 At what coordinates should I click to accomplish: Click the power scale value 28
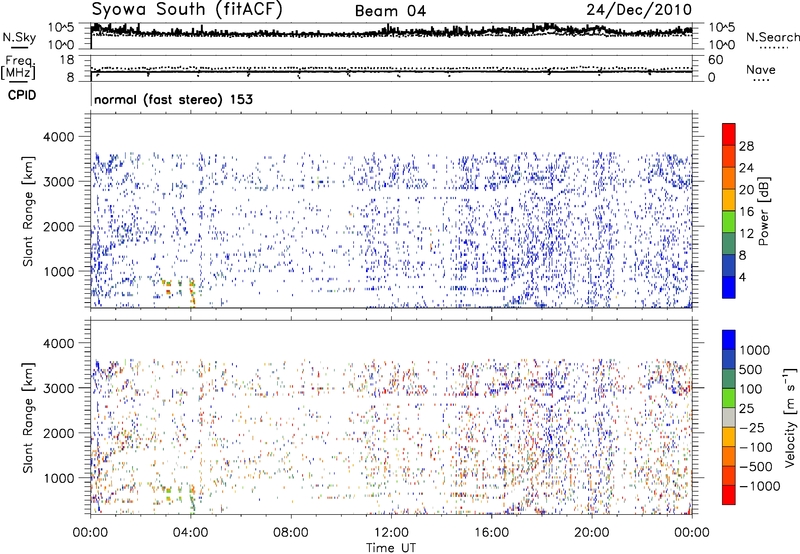(746, 146)
